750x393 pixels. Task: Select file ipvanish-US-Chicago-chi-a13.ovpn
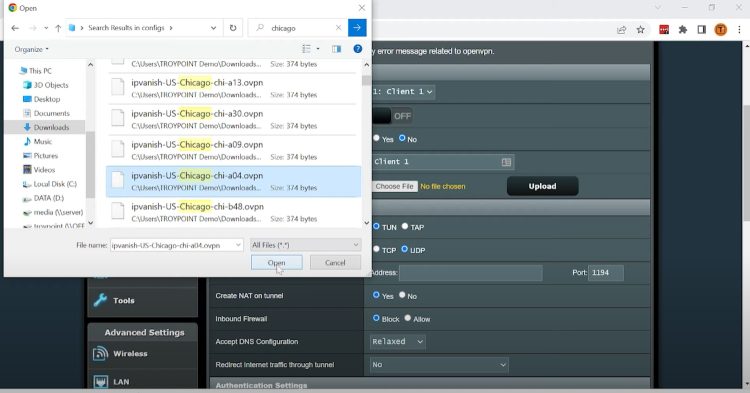pos(233,88)
